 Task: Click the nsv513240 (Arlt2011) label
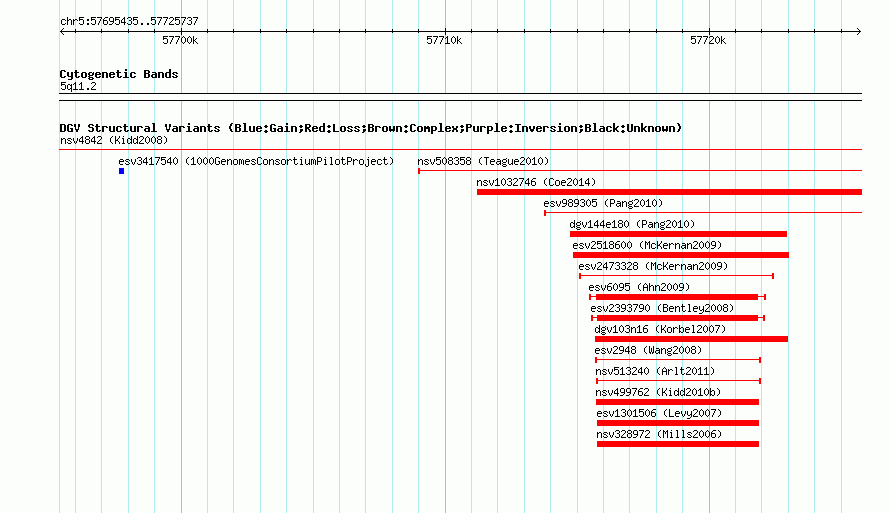coord(655,371)
